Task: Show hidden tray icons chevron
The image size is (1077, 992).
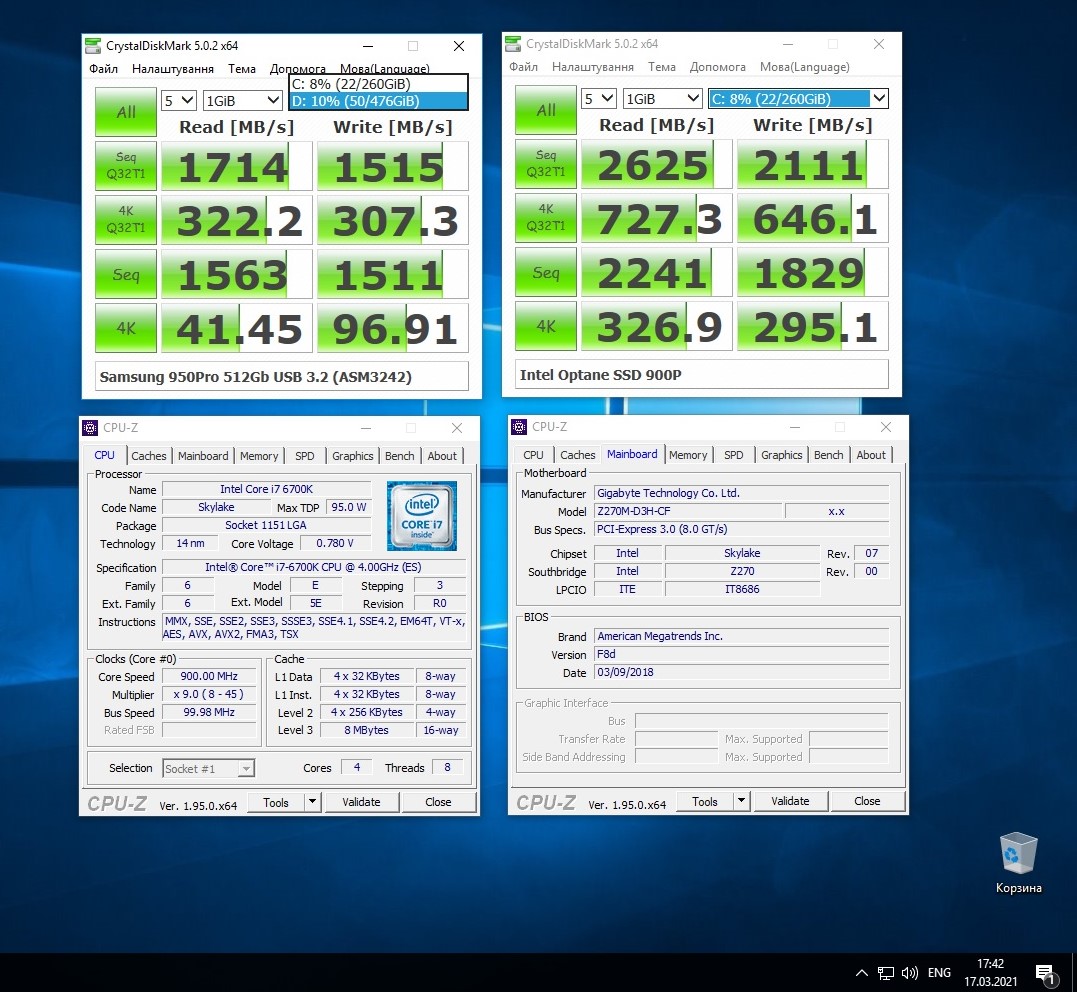Action: coord(861,972)
